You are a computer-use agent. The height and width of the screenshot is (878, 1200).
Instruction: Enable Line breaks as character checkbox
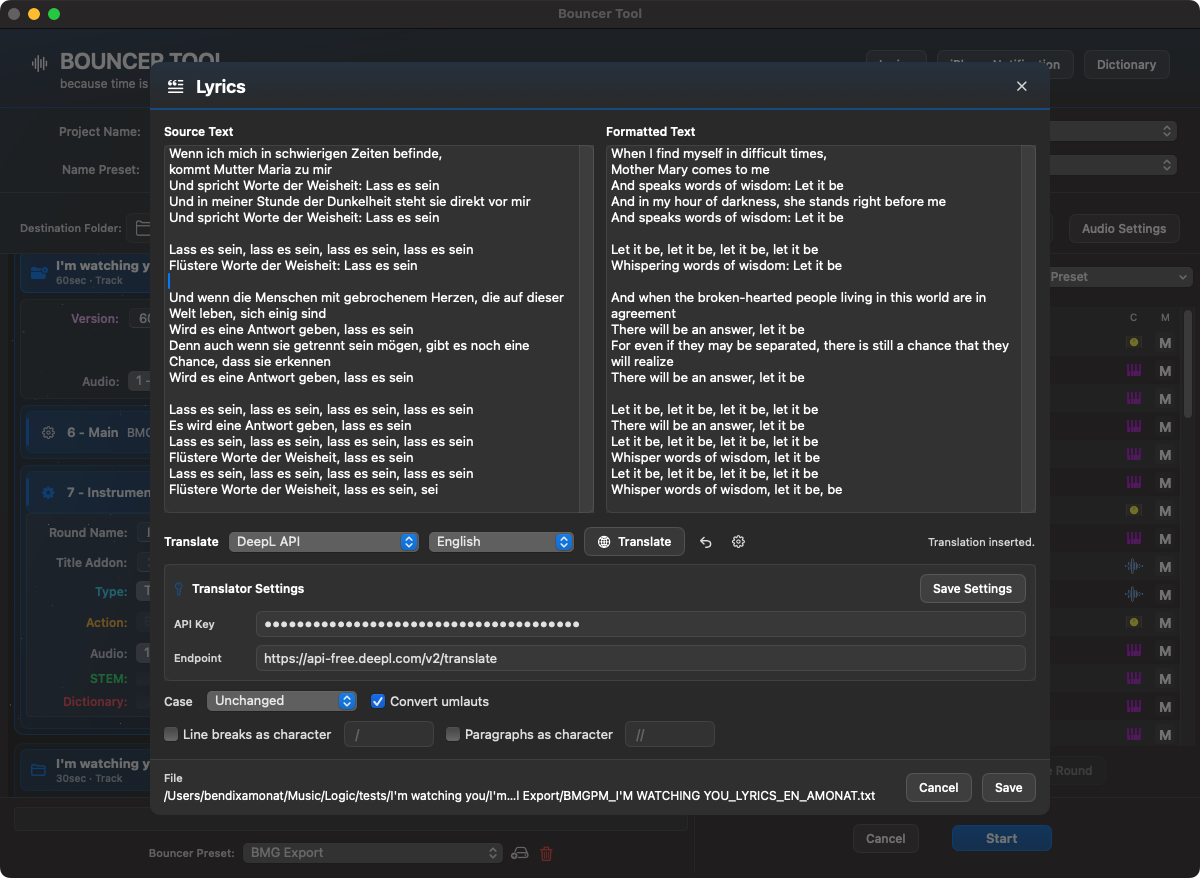(x=171, y=734)
